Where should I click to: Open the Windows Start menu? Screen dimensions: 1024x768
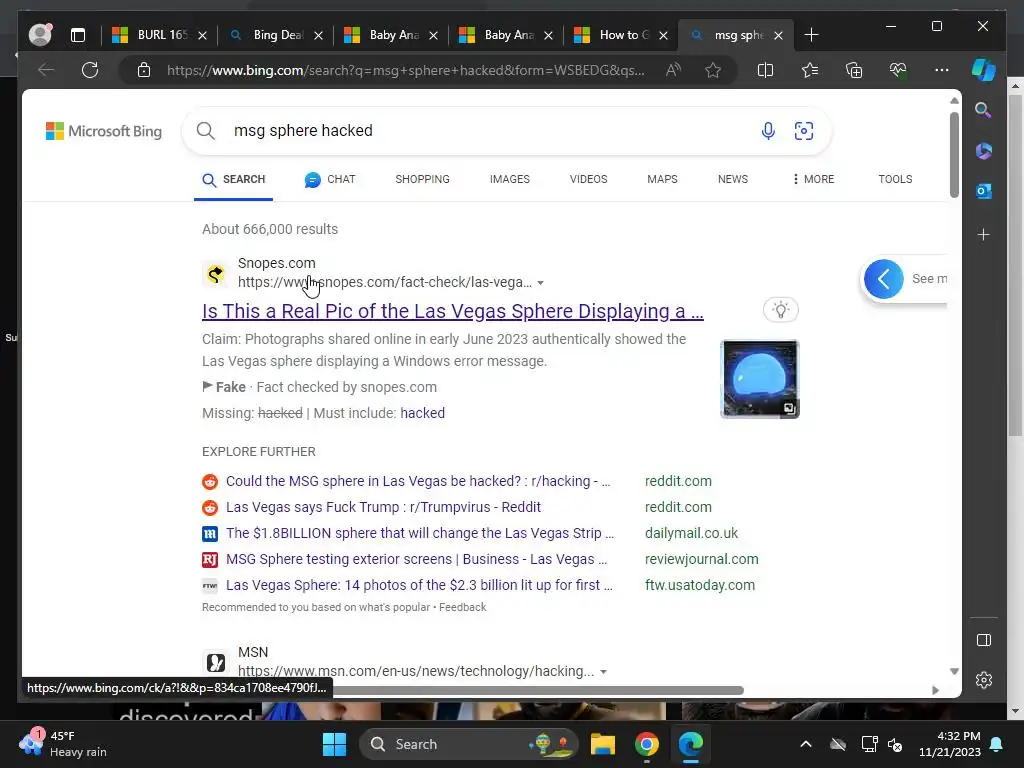335,744
